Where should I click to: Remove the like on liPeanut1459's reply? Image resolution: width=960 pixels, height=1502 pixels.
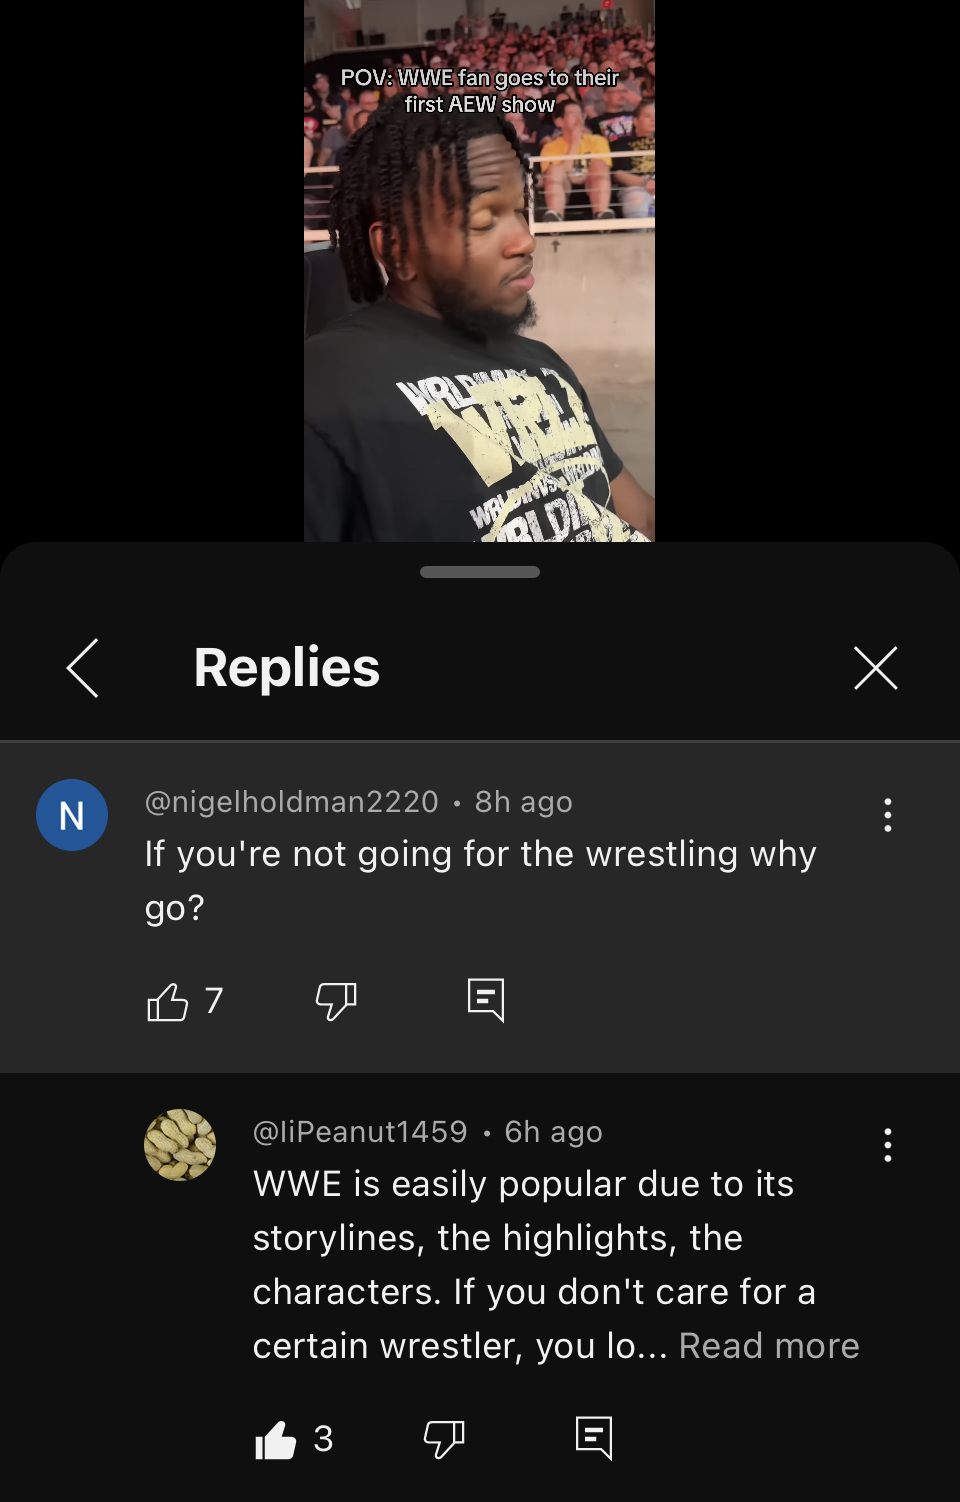pyautogui.click(x=275, y=1440)
